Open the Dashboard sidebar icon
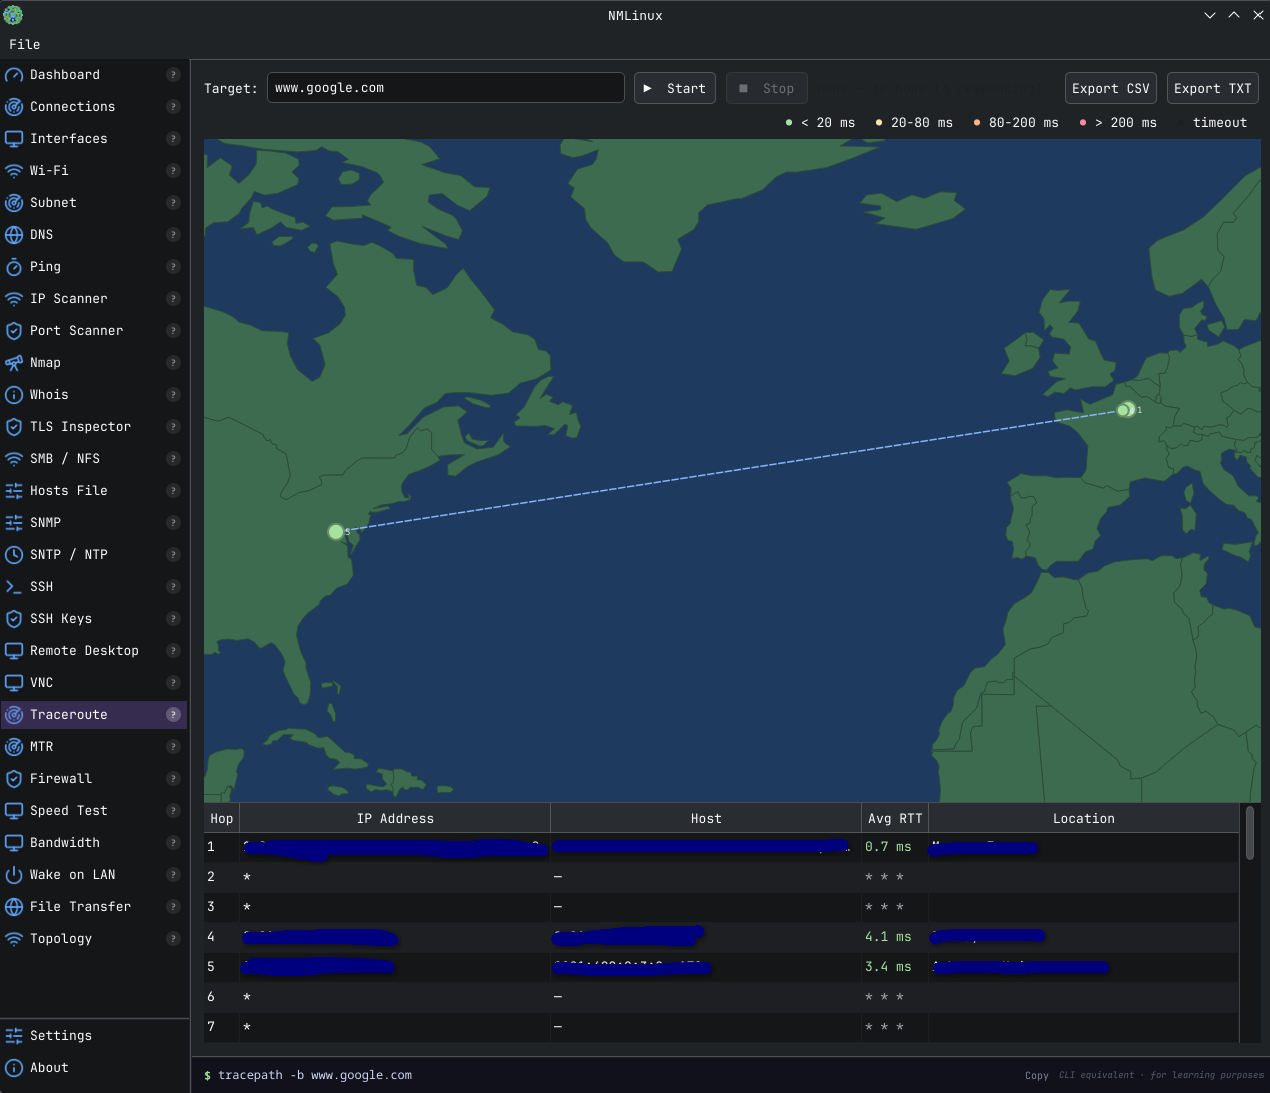This screenshot has height=1093, width=1270. (14, 75)
